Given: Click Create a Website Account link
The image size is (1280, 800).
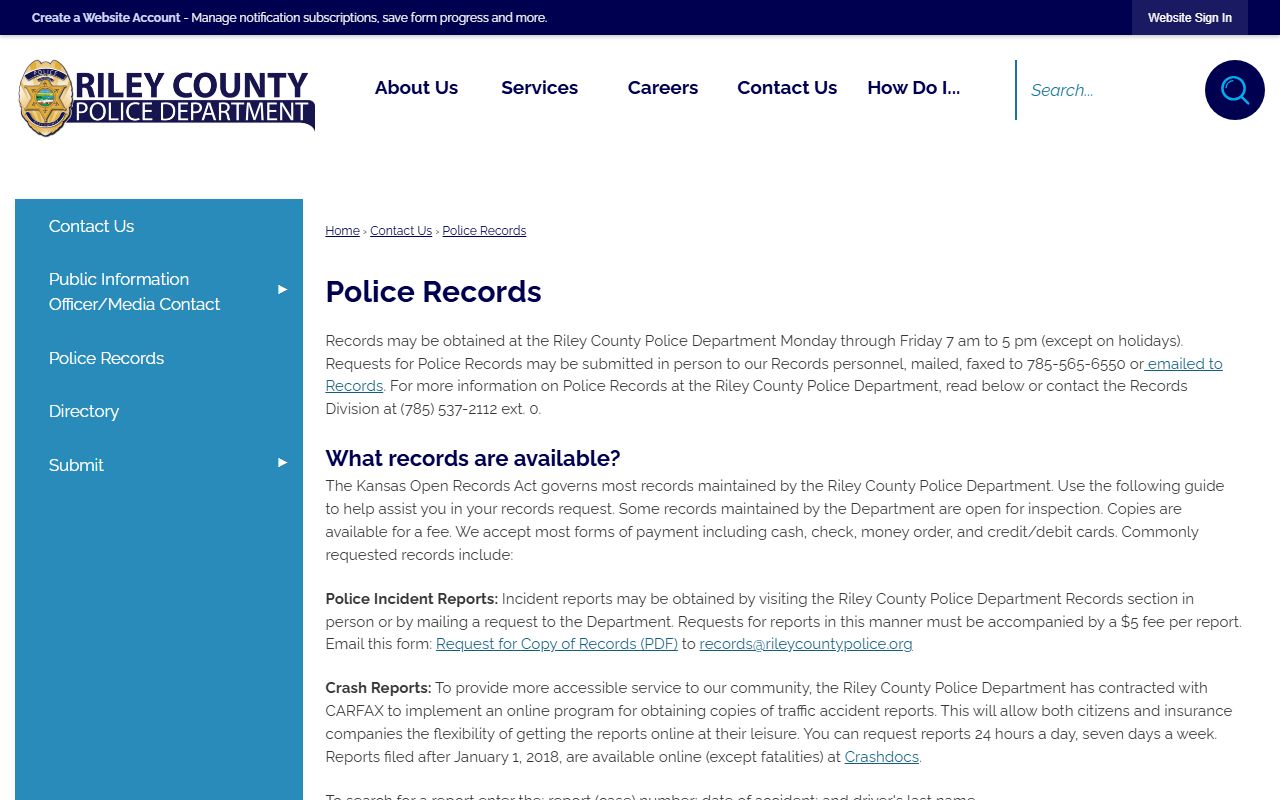Looking at the screenshot, I should 106,18.
